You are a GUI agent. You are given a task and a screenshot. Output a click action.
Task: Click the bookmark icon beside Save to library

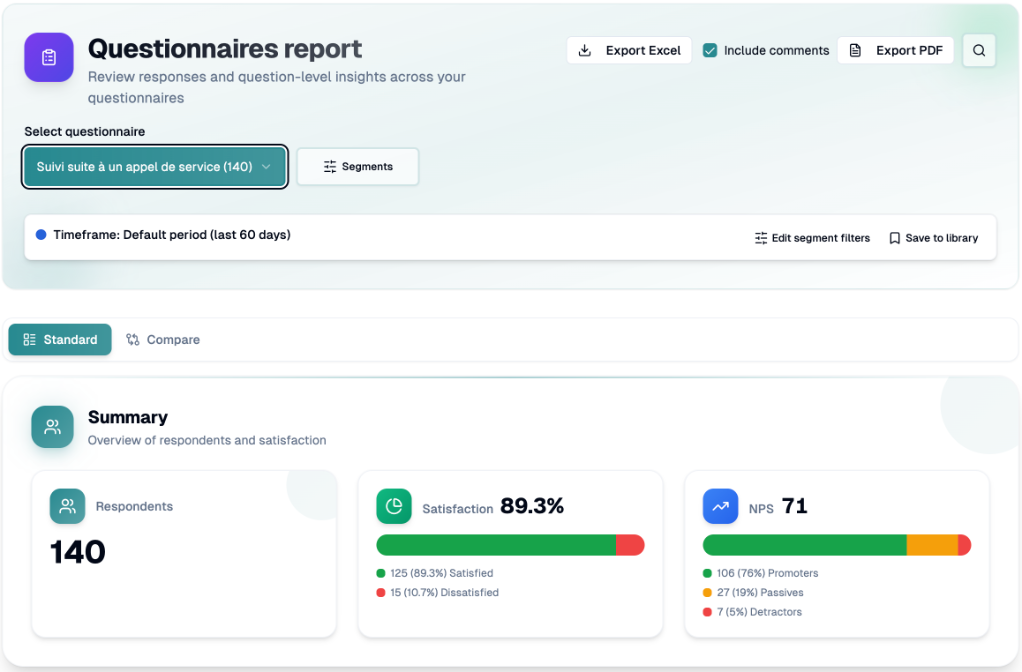895,238
